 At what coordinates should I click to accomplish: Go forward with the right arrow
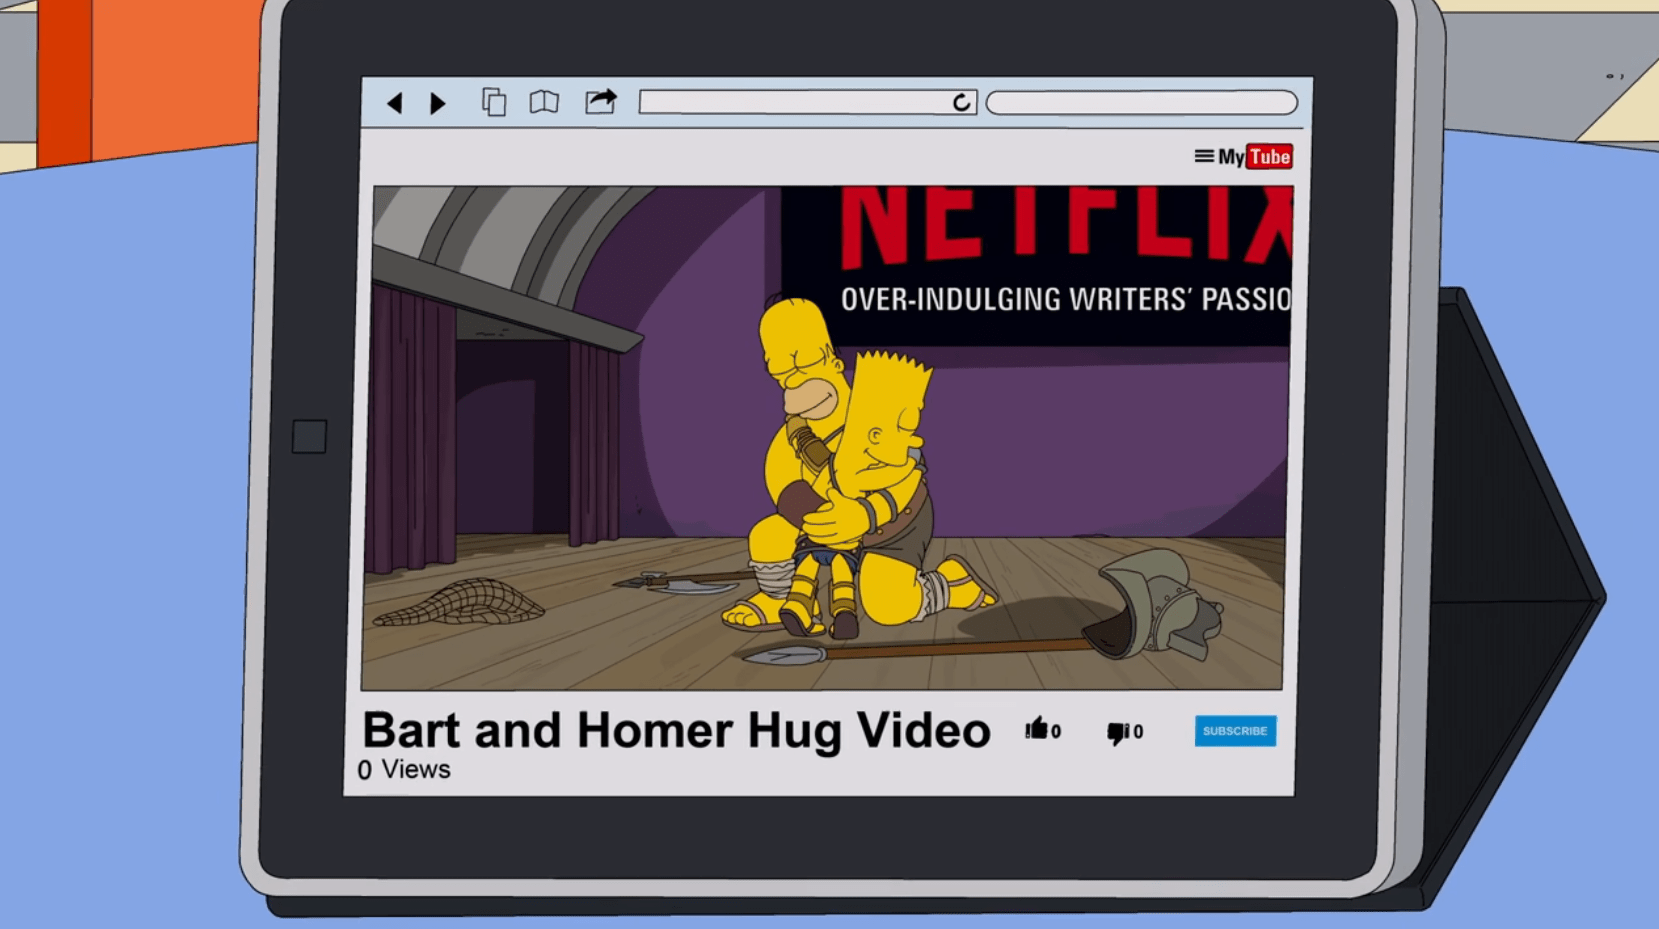(437, 103)
